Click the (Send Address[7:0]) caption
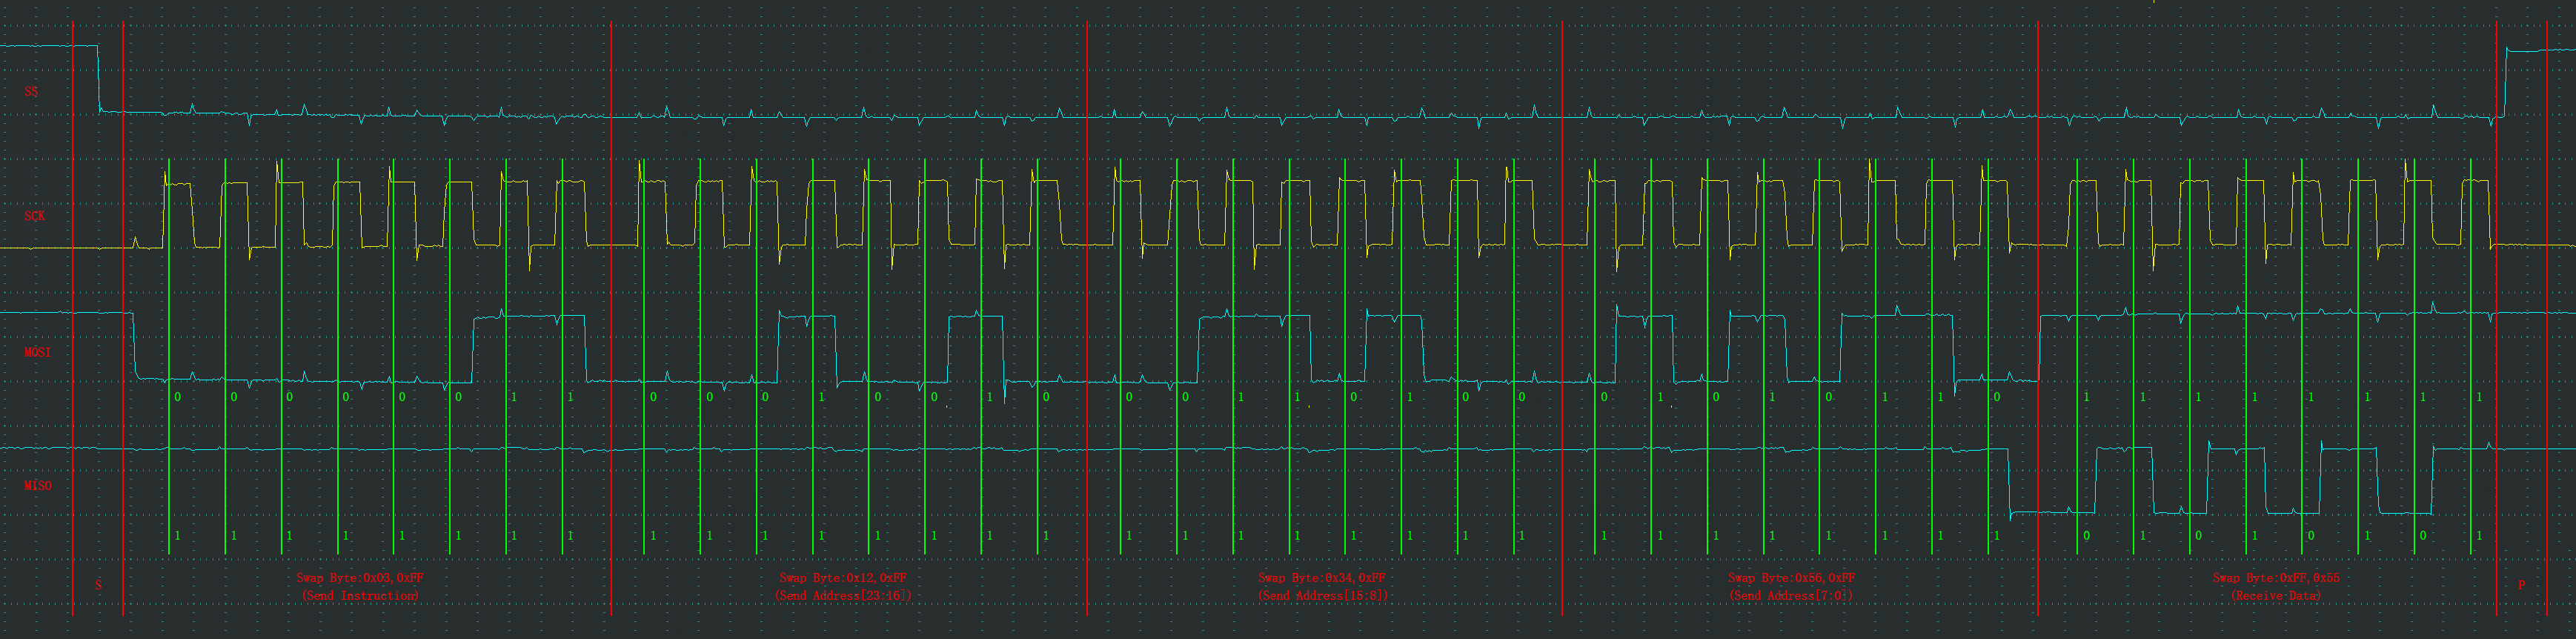This screenshot has height=639, width=2576. 1791,595
